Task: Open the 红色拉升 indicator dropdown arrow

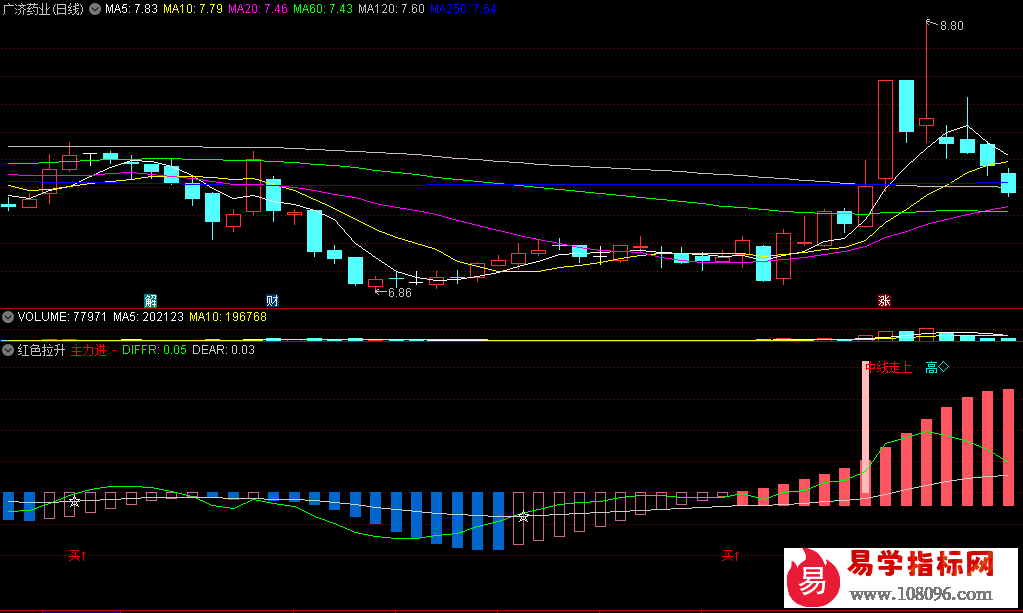Action: 8,350
